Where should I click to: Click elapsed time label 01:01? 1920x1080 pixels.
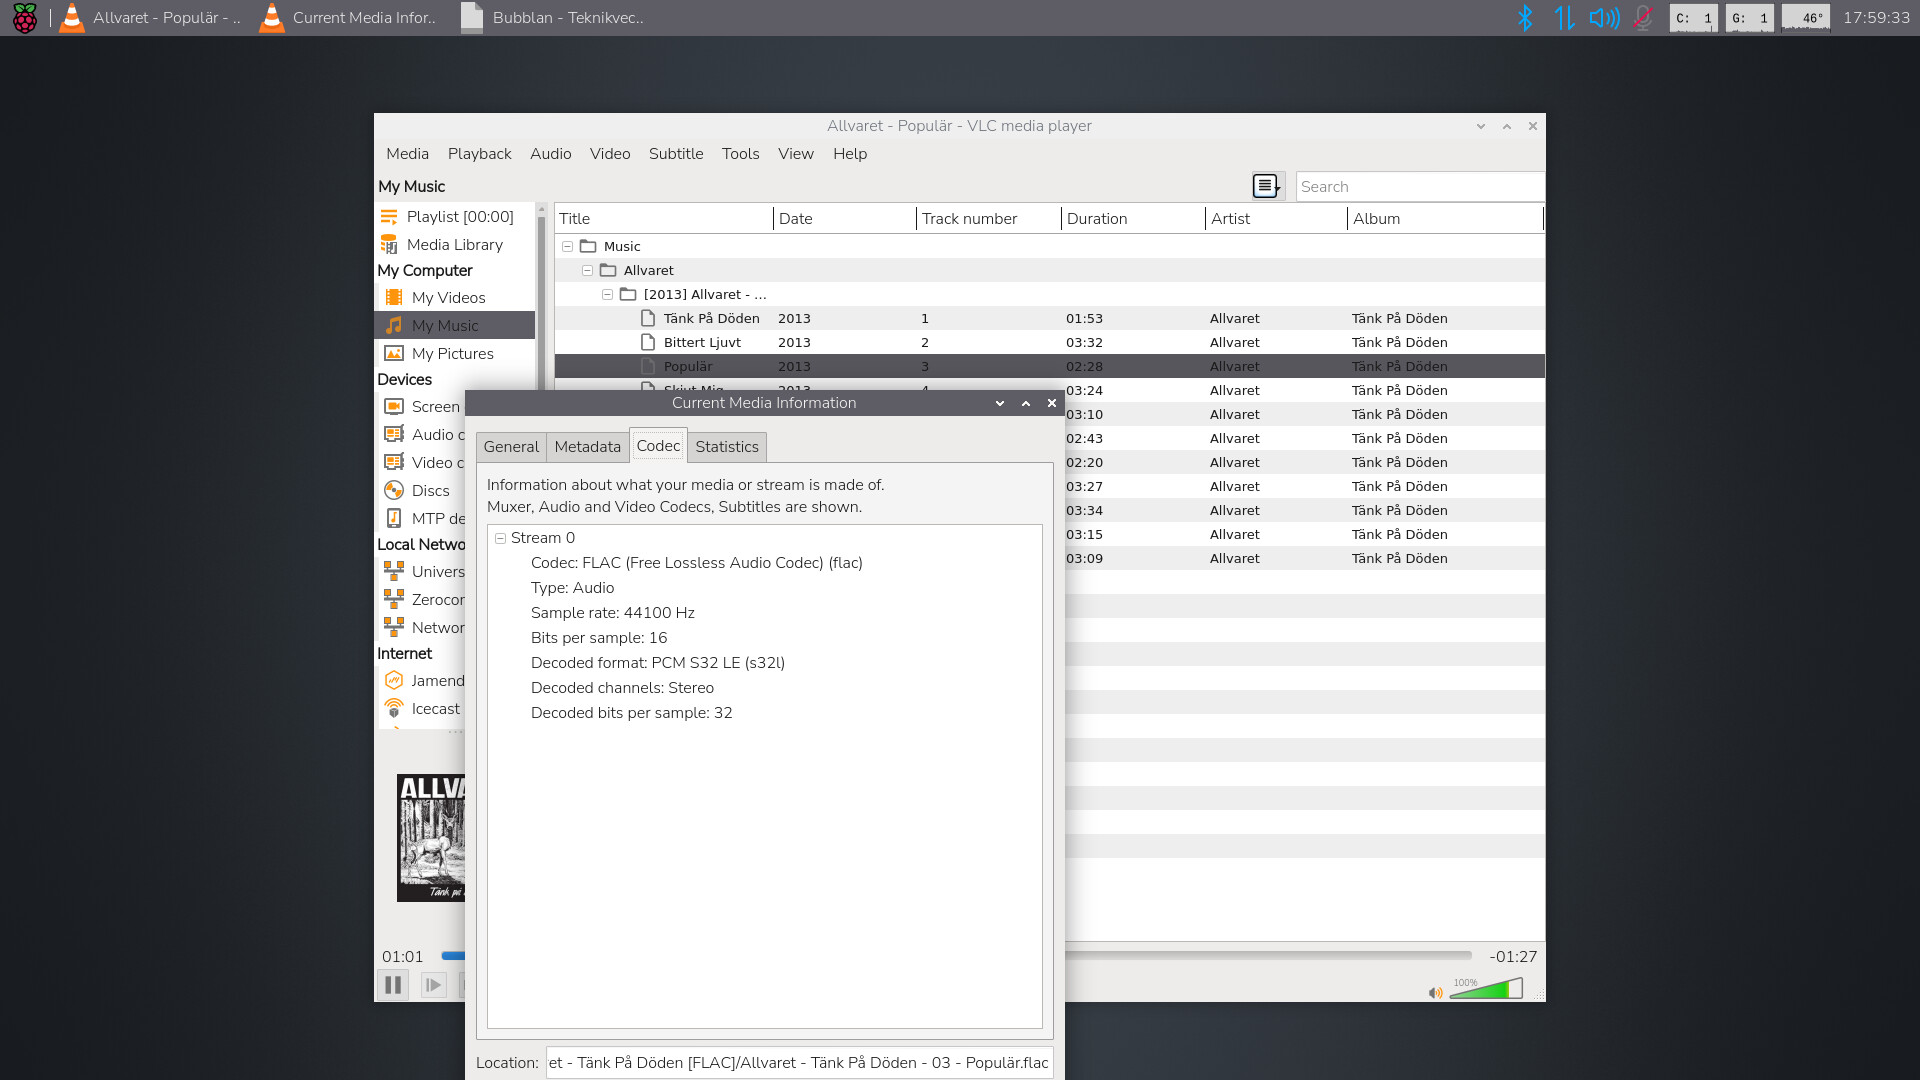(402, 957)
